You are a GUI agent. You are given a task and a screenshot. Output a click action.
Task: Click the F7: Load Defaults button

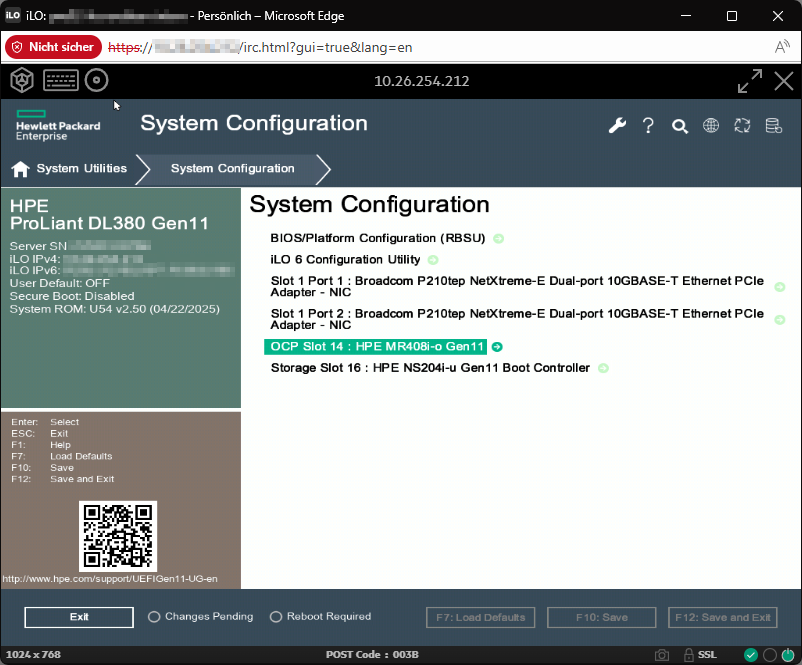point(481,617)
